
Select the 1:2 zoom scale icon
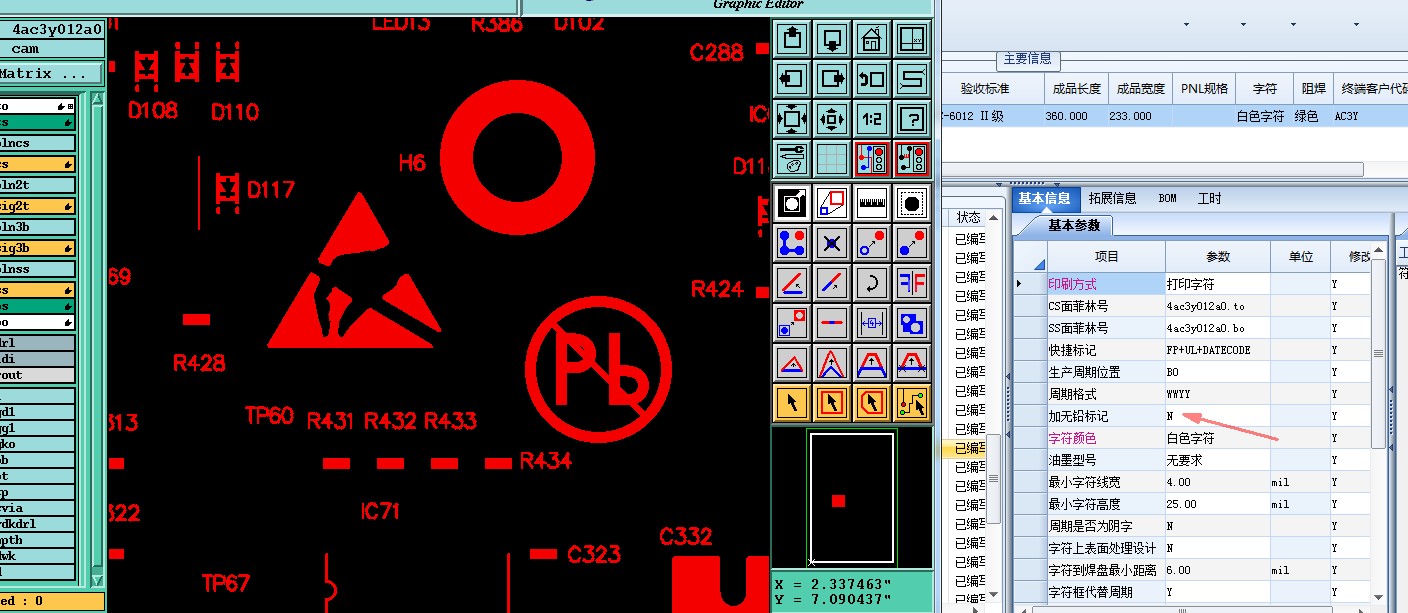coord(871,119)
